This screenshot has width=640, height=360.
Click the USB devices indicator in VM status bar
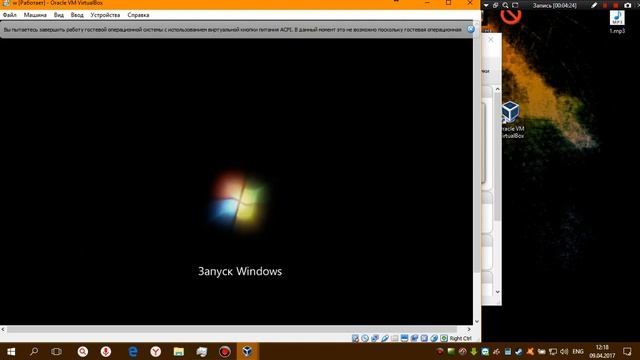click(385, 338)
